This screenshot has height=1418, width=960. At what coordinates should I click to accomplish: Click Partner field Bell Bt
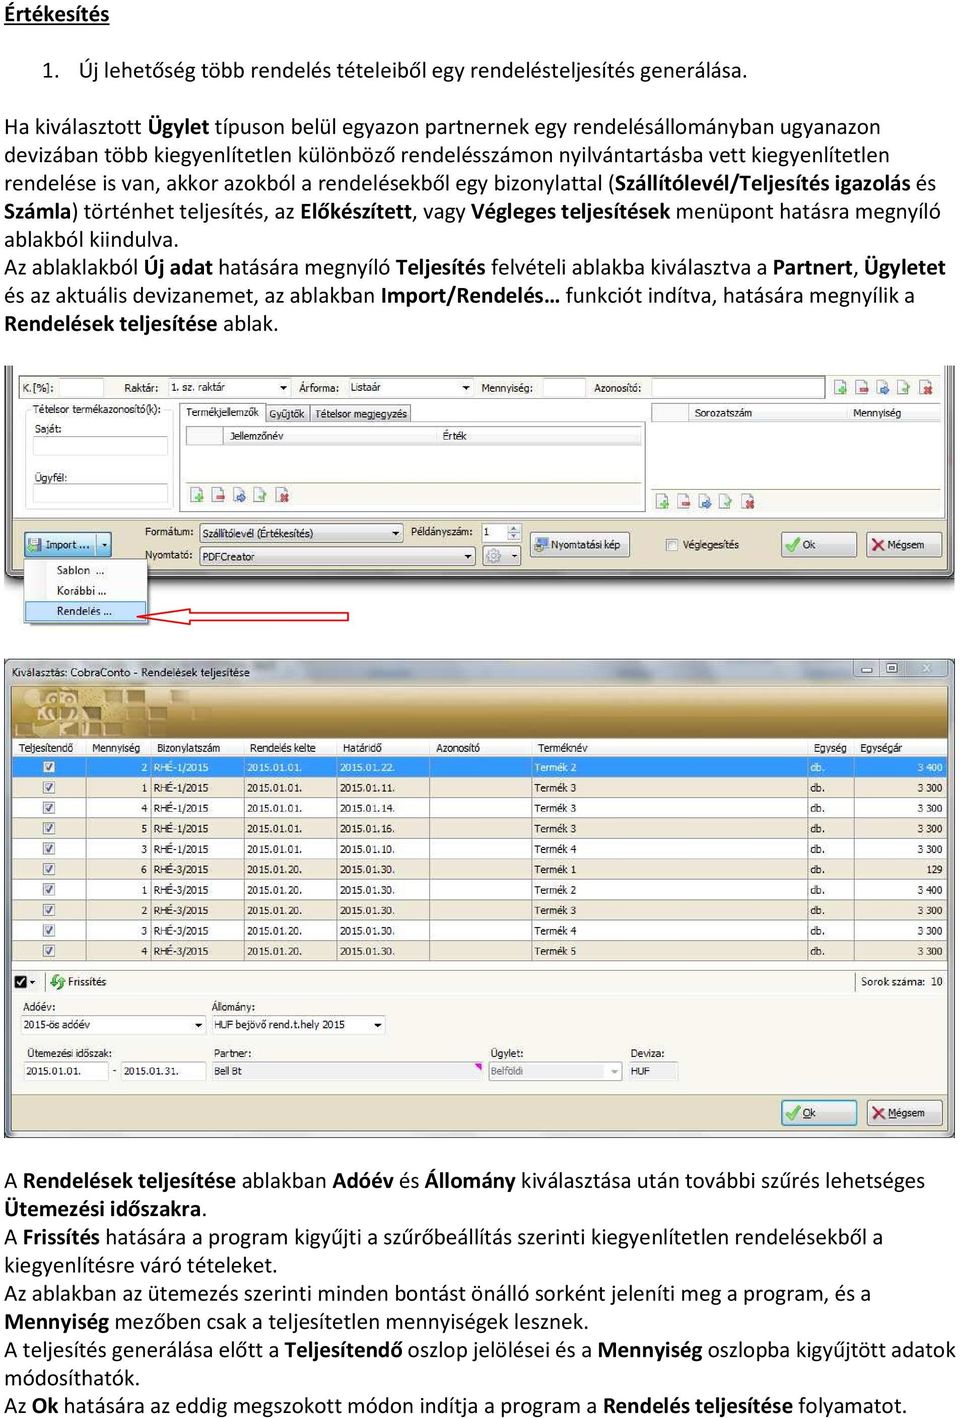click(x=347, y=1071)
